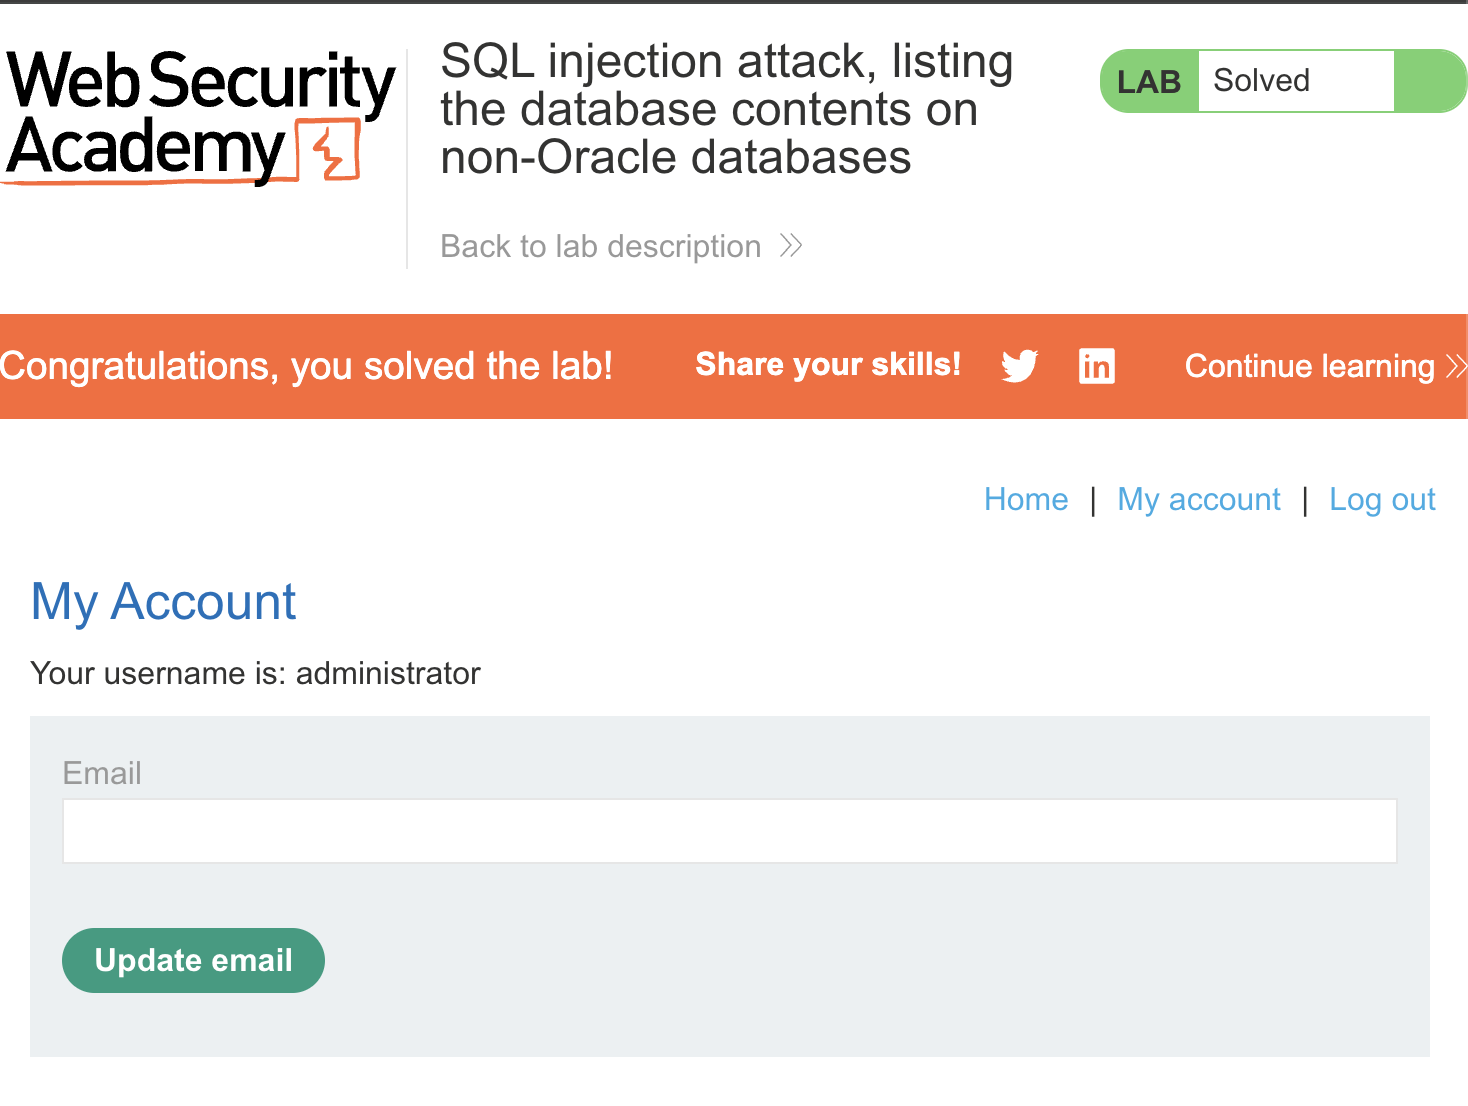1468x1106 pixels.
Task: Click the double chevron after Continue learning
Action: (x=1456, y=367)
